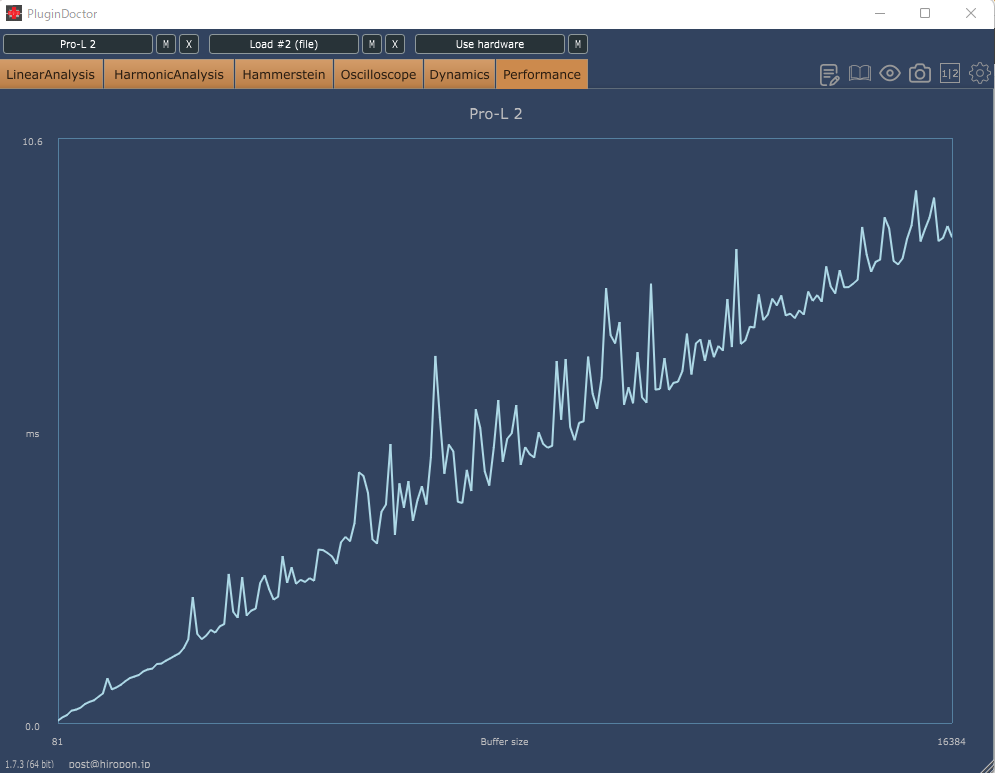Open the Hammerstein tab

(x=284, y=74)
